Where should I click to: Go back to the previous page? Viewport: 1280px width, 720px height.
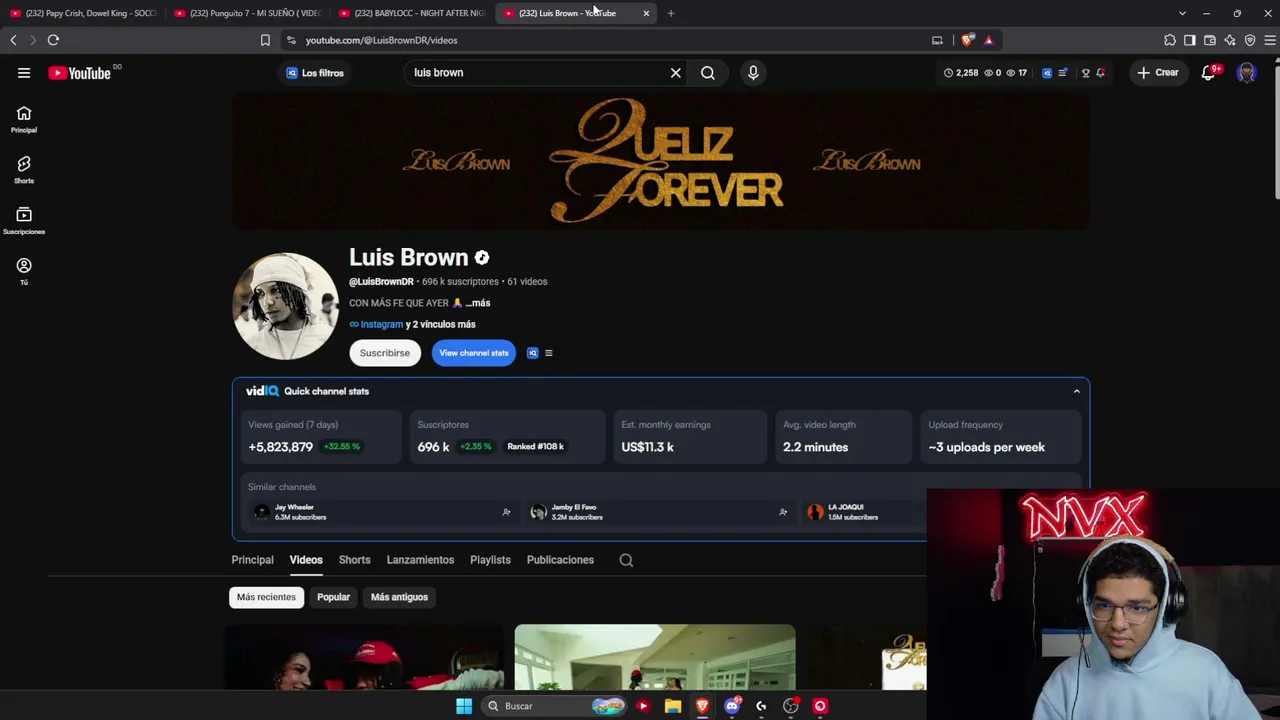click(x=13, y=40)
